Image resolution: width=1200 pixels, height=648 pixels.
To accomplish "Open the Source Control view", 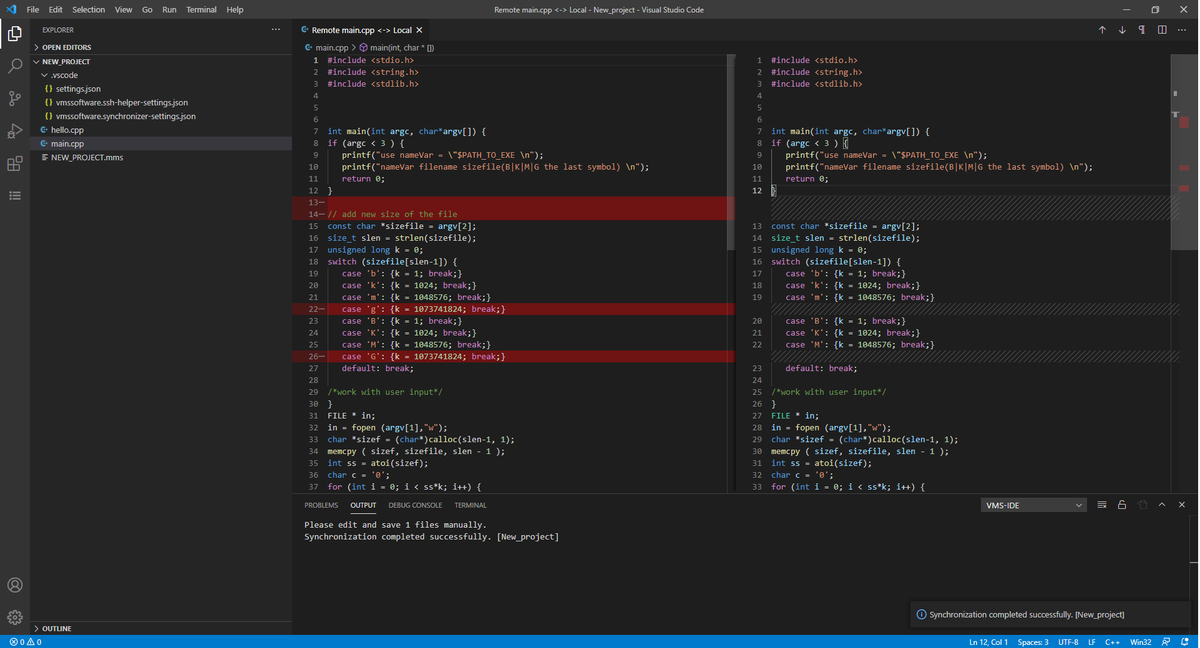I will [x=15, y=98].
